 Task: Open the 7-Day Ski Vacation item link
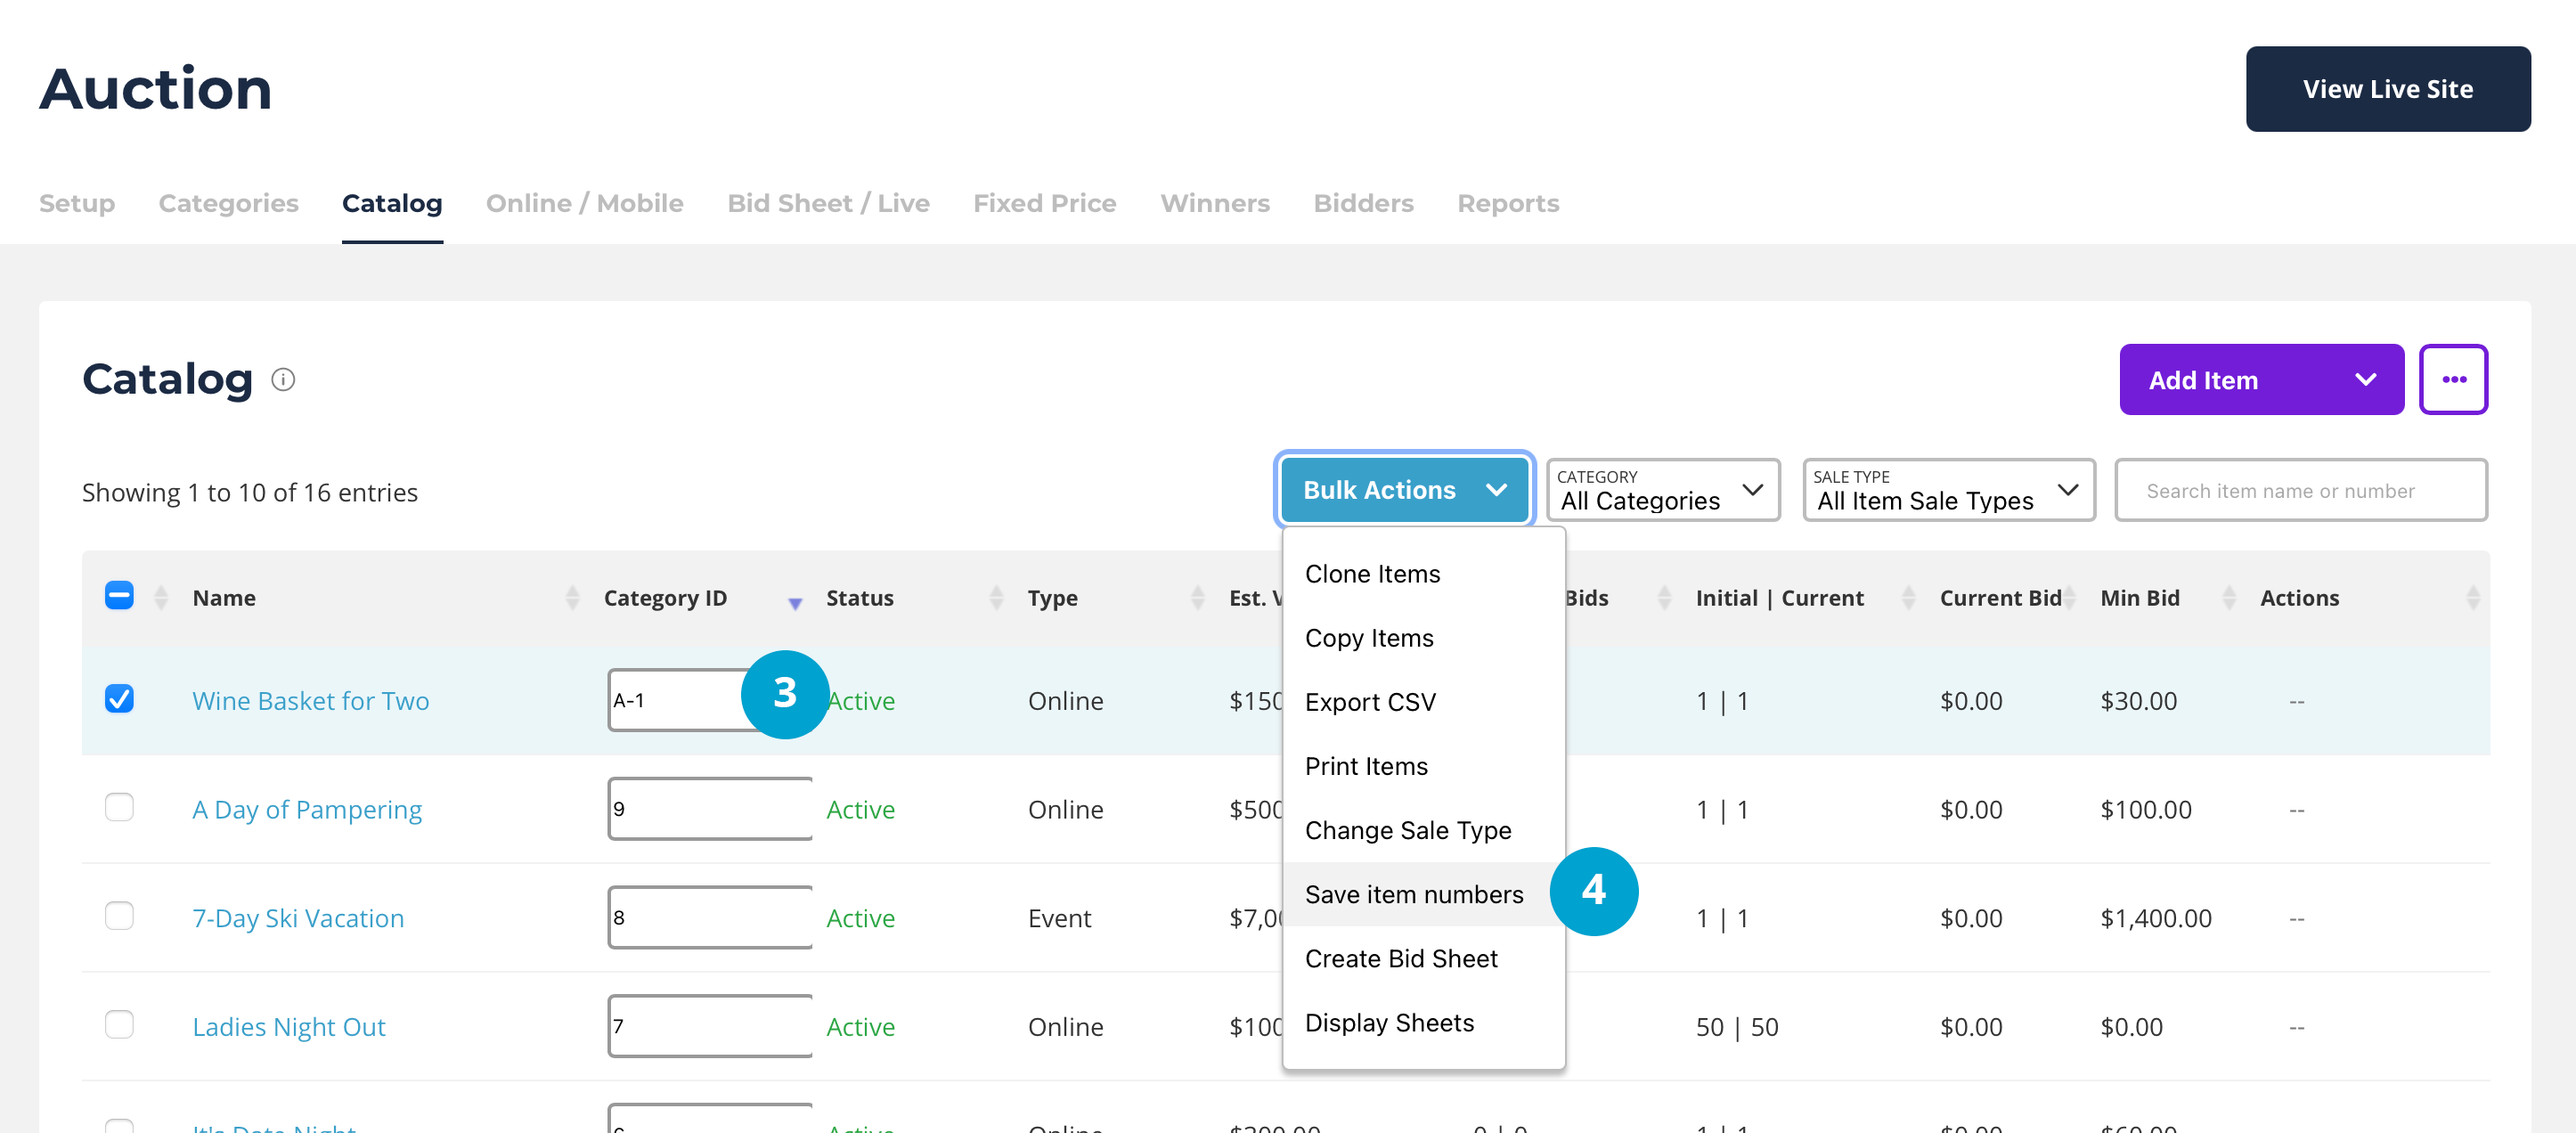pos(298,918)
